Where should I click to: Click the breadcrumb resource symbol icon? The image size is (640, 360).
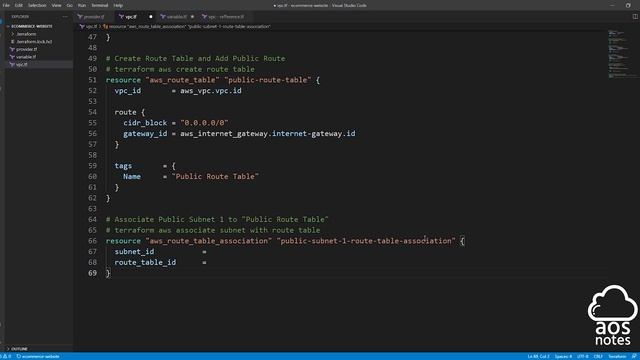pyautogui.click(x=105, y=27)
